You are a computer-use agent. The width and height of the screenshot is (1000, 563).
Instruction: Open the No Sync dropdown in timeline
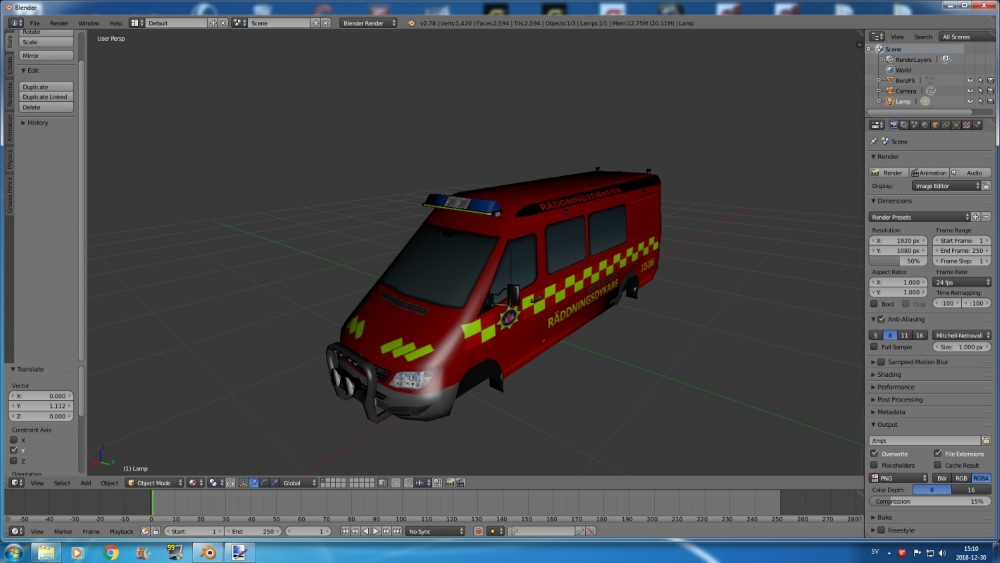point(435,531)
